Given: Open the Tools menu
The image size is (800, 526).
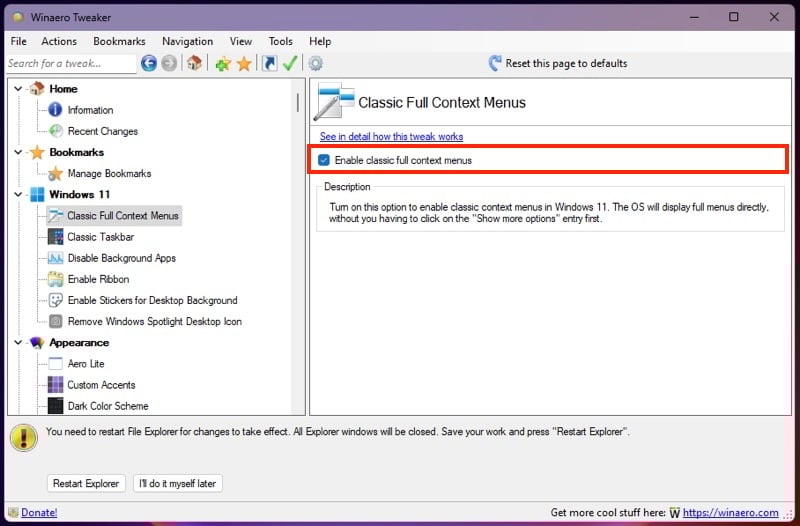Looking at the screenshot, I should (281, 41).
